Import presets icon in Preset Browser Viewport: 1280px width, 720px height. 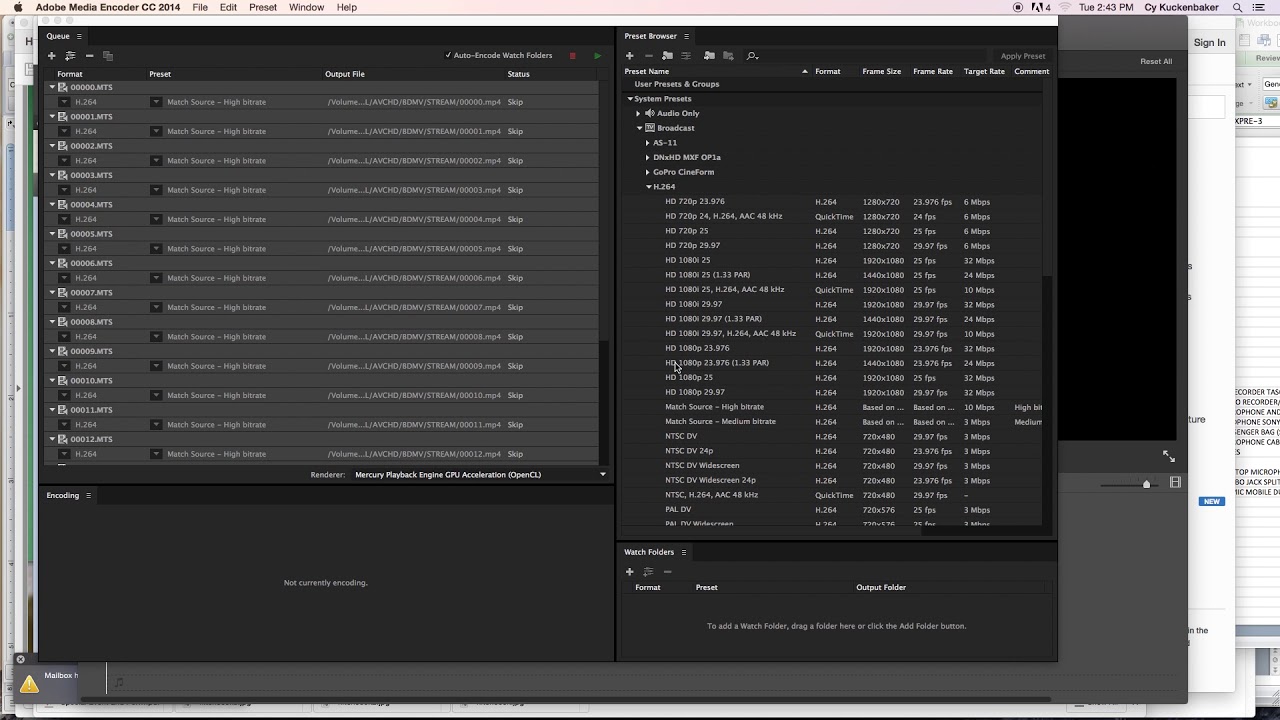pyautogui.click(x=709, y=56)
